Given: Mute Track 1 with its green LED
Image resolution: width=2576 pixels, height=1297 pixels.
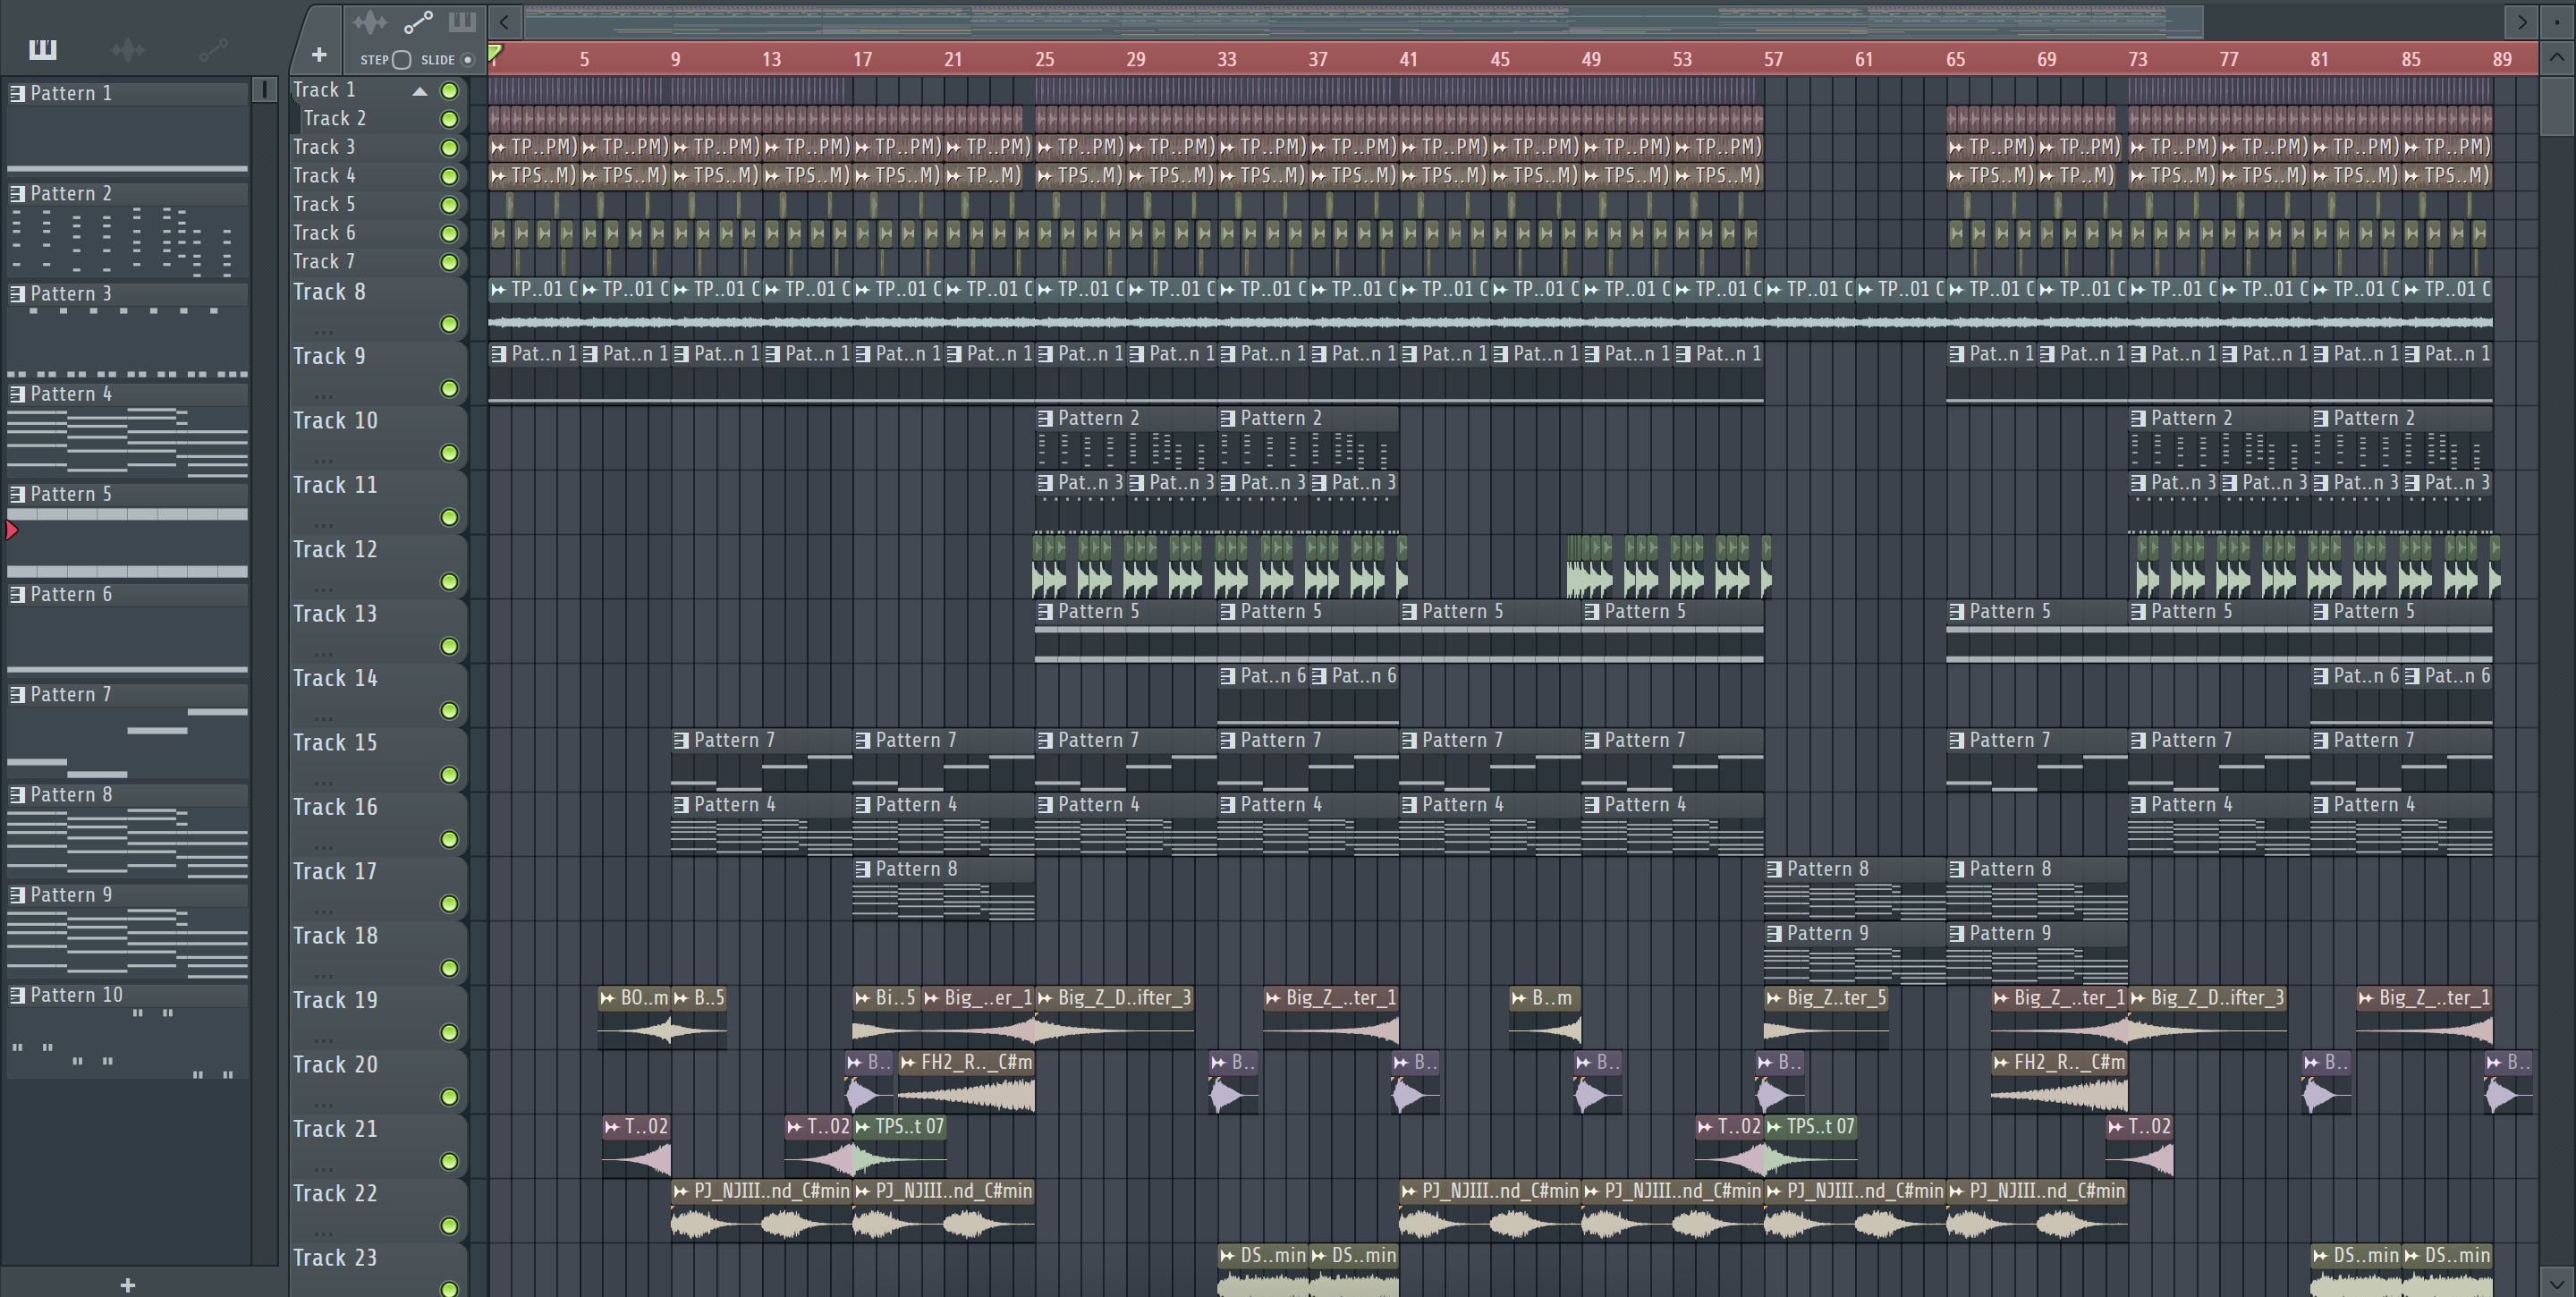Looking at the screenshot, I should [x=450, y=91].
